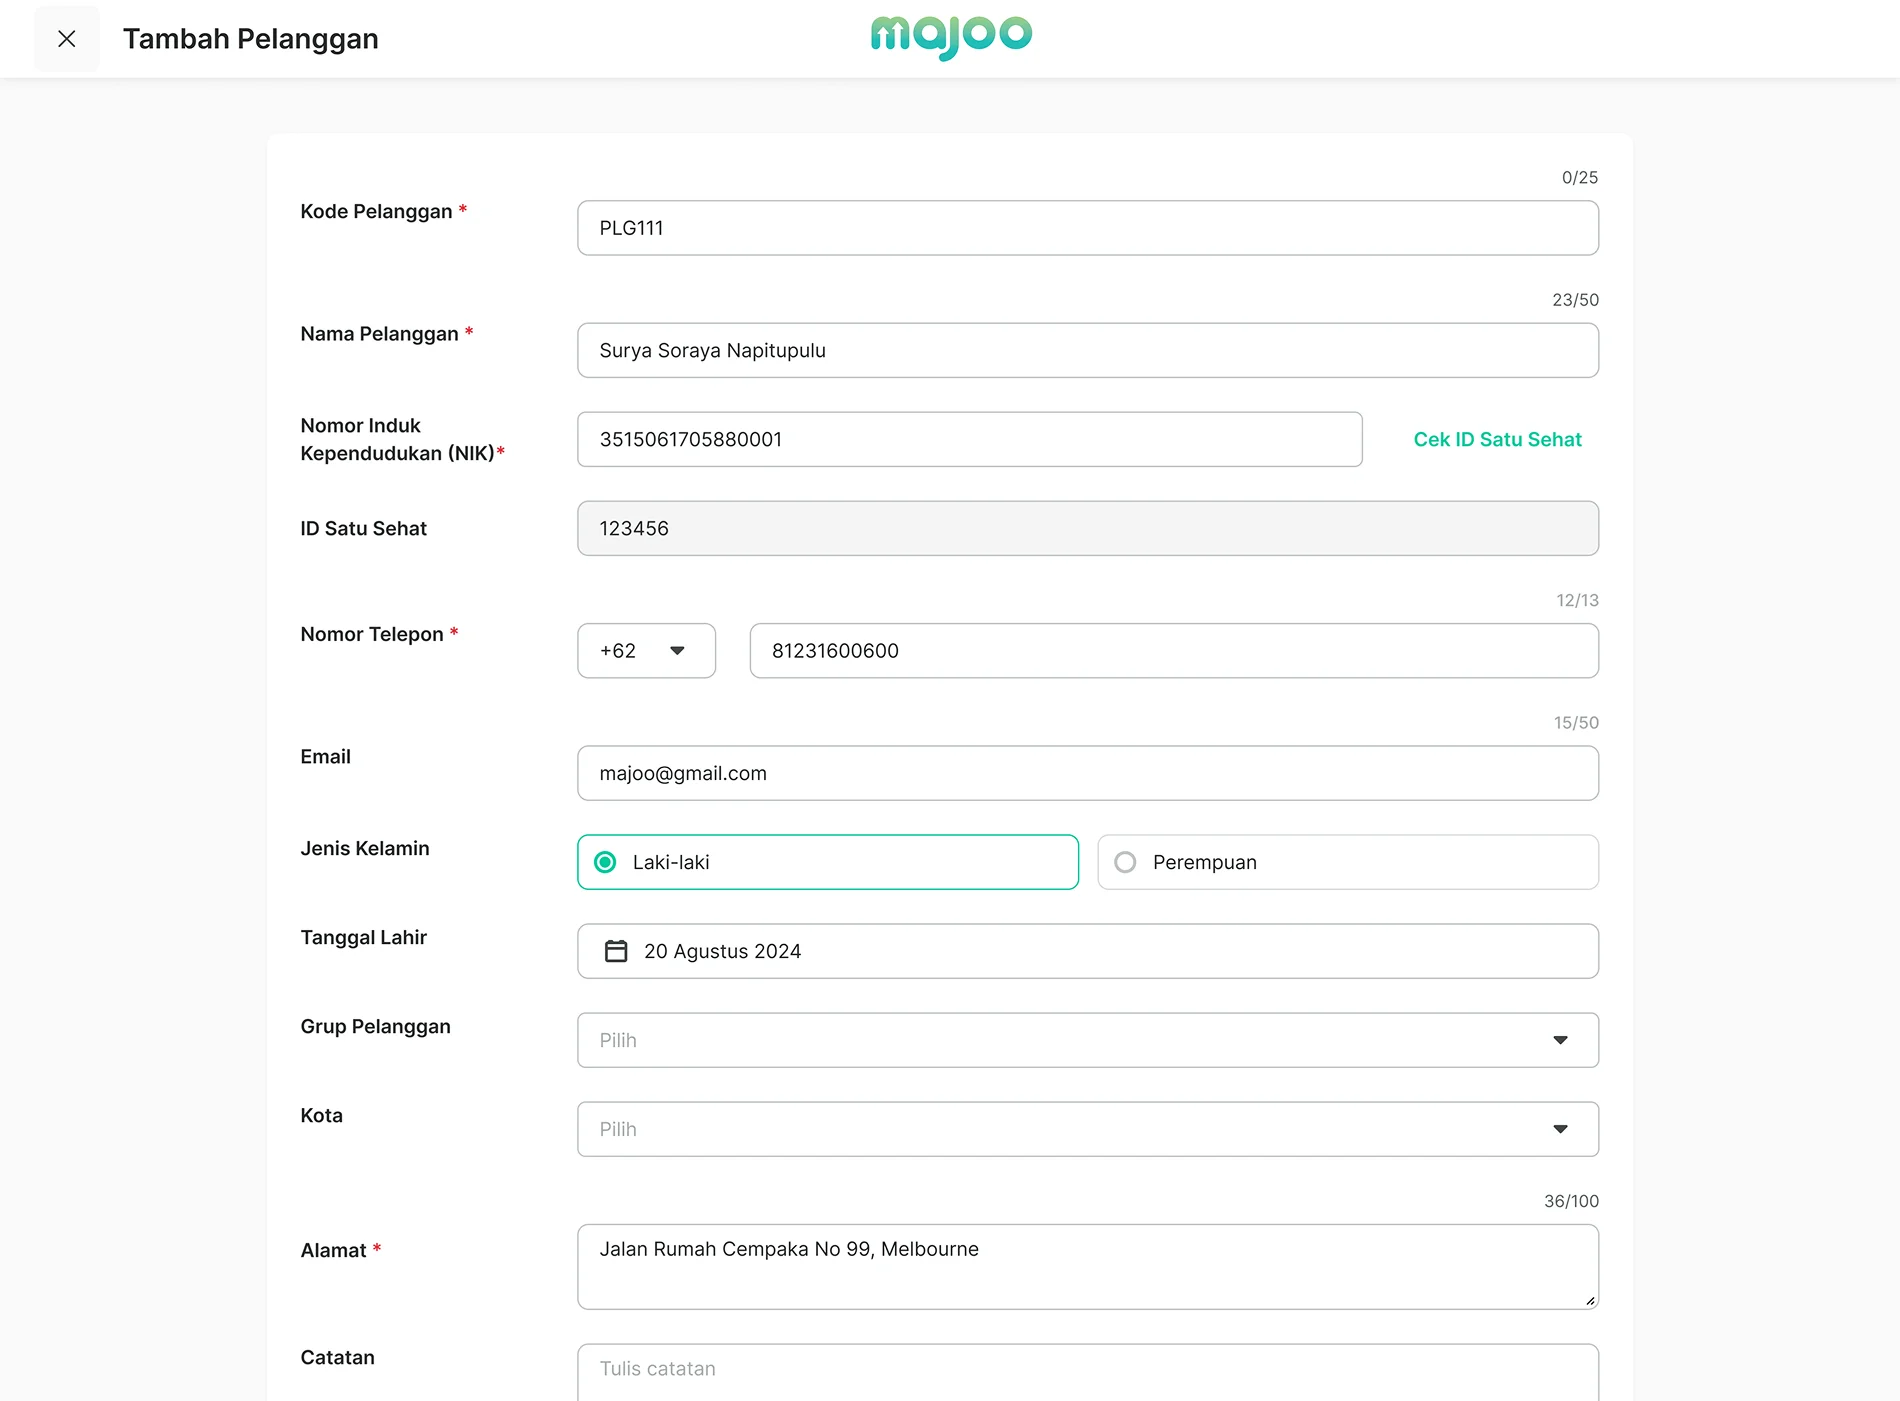Open the calendar icon in Tanggal Lahir

tap(616, 951)
